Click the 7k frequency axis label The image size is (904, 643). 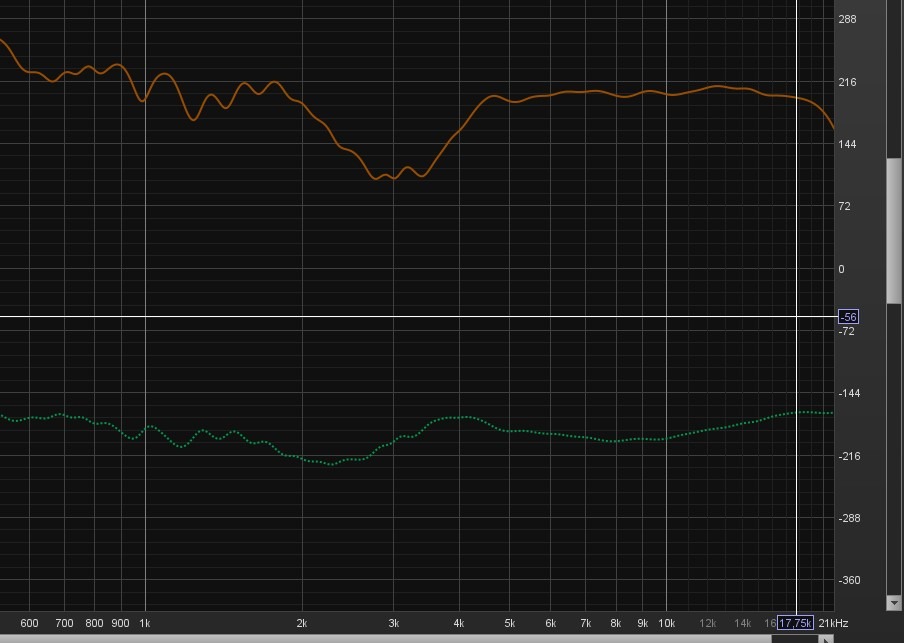pyautogui.click(x=586, y=623)
